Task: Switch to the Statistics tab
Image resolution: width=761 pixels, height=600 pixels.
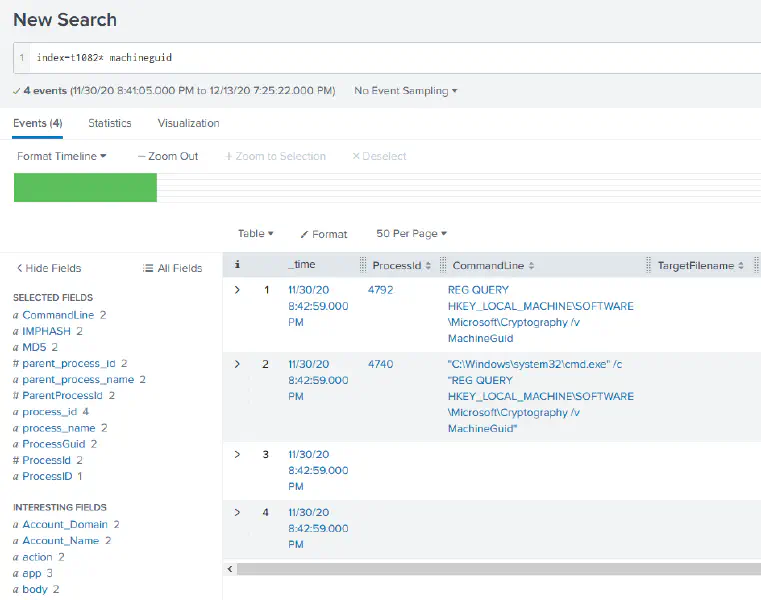Action: point(109,123)
